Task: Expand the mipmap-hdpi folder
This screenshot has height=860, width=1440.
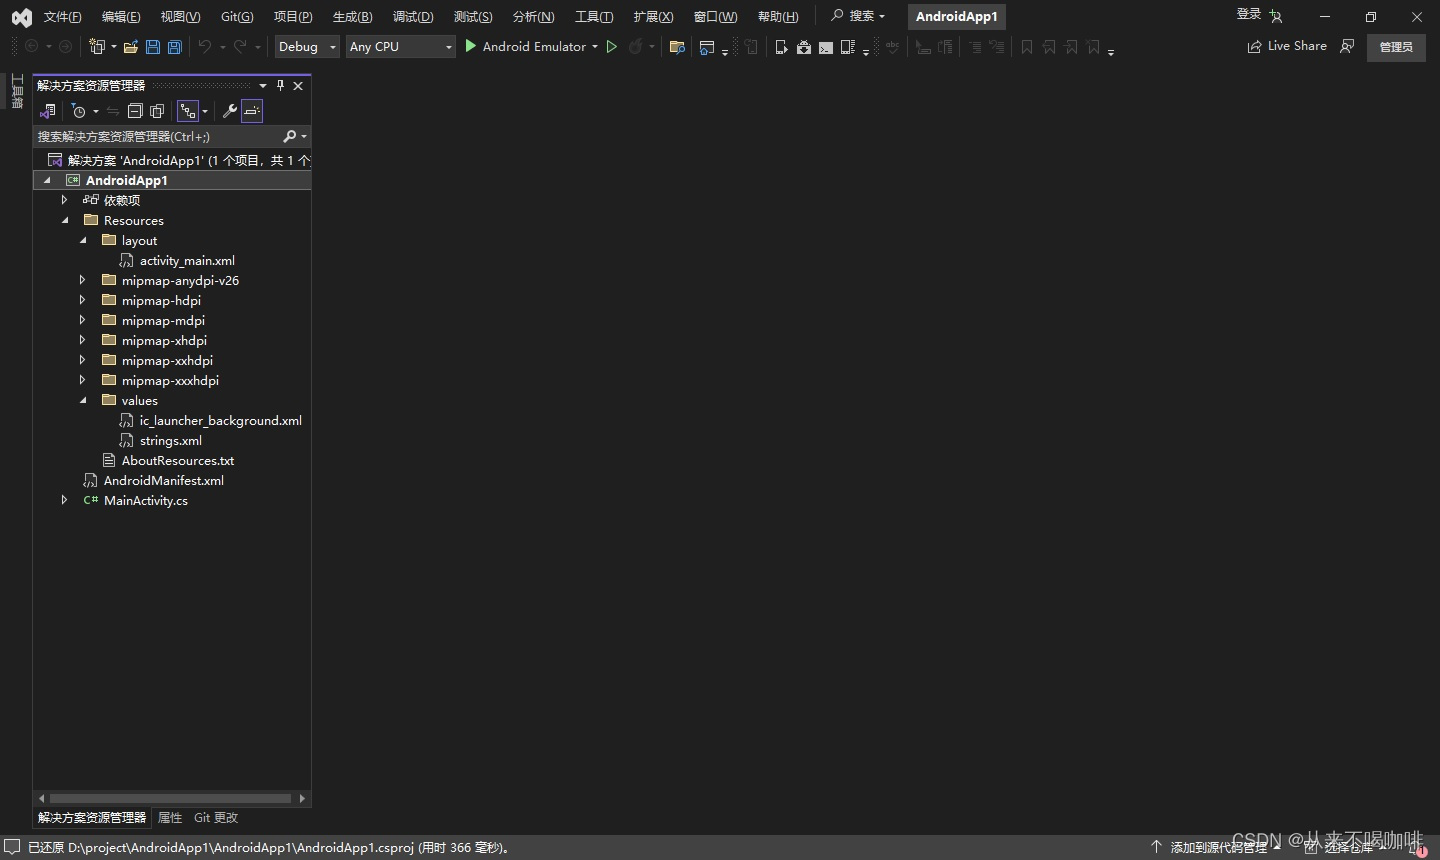Action: pyautogui.click(x=82, y=300)
